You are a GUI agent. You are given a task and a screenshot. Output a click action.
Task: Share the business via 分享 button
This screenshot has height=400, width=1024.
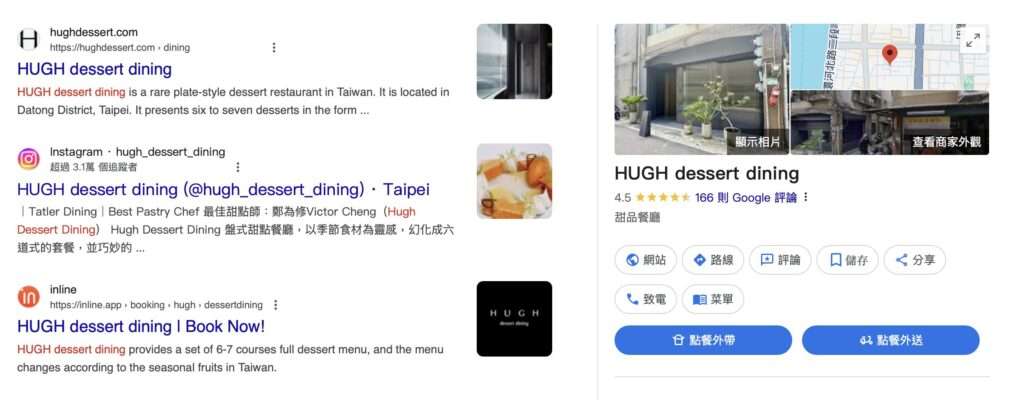point(915,260)
